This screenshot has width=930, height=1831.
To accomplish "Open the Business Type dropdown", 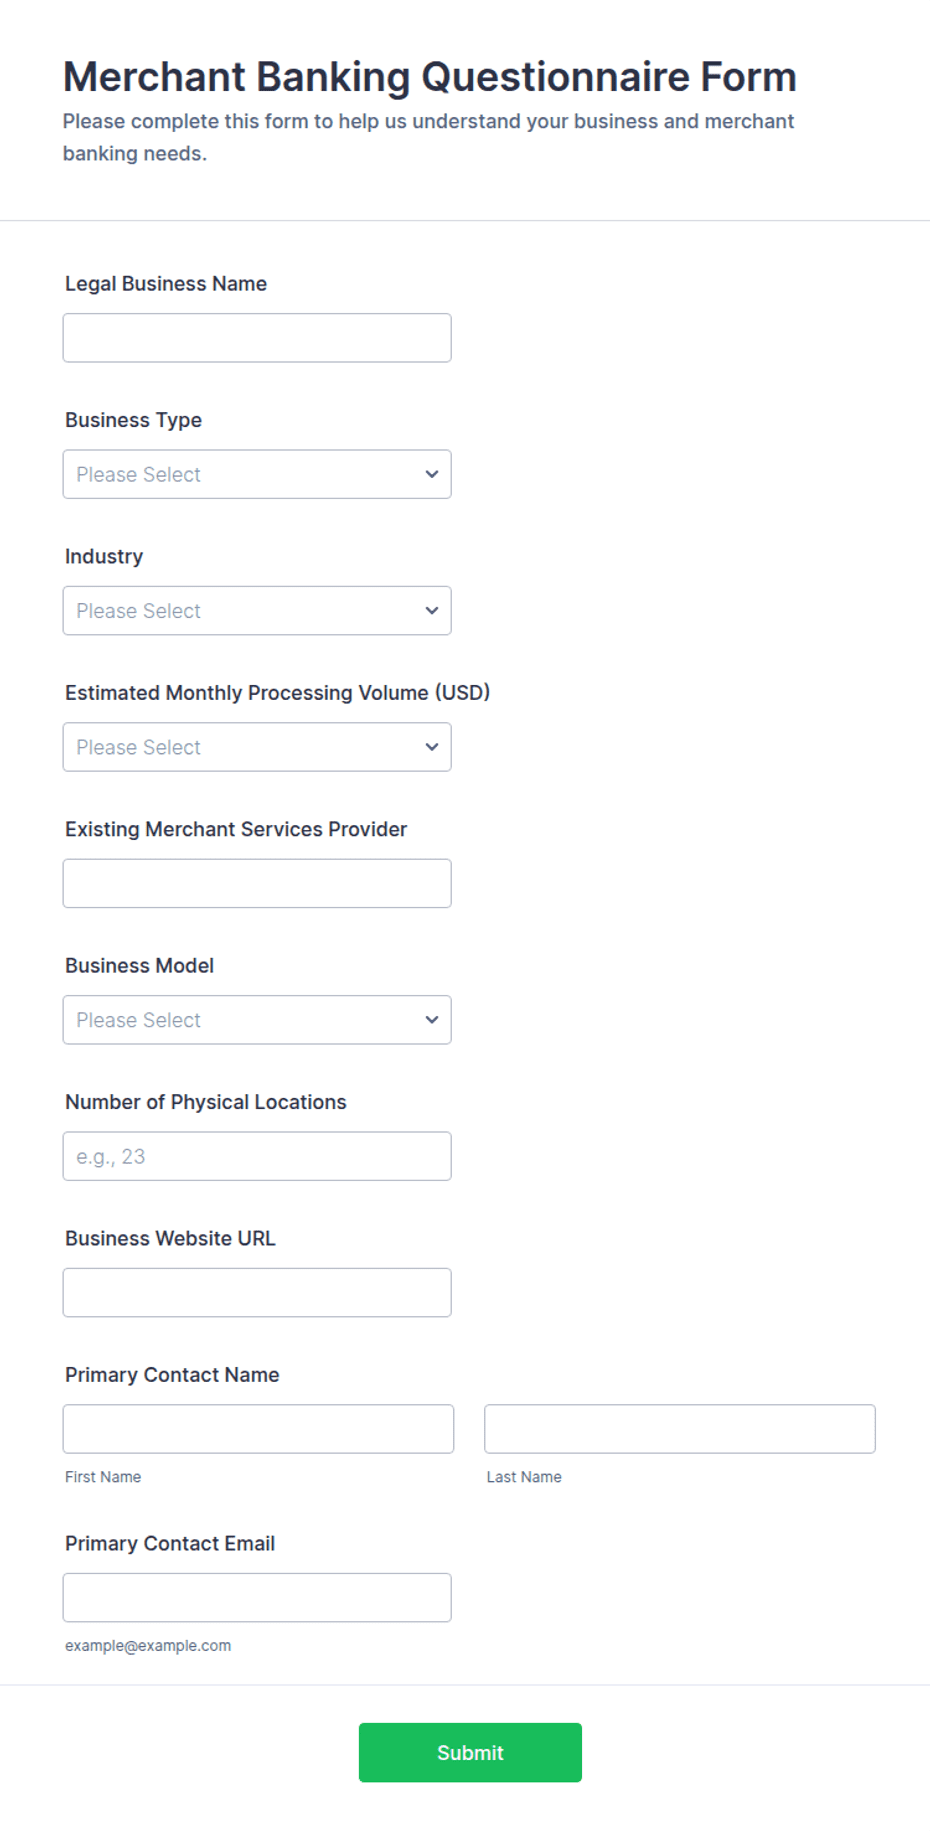I will point(257,474).
